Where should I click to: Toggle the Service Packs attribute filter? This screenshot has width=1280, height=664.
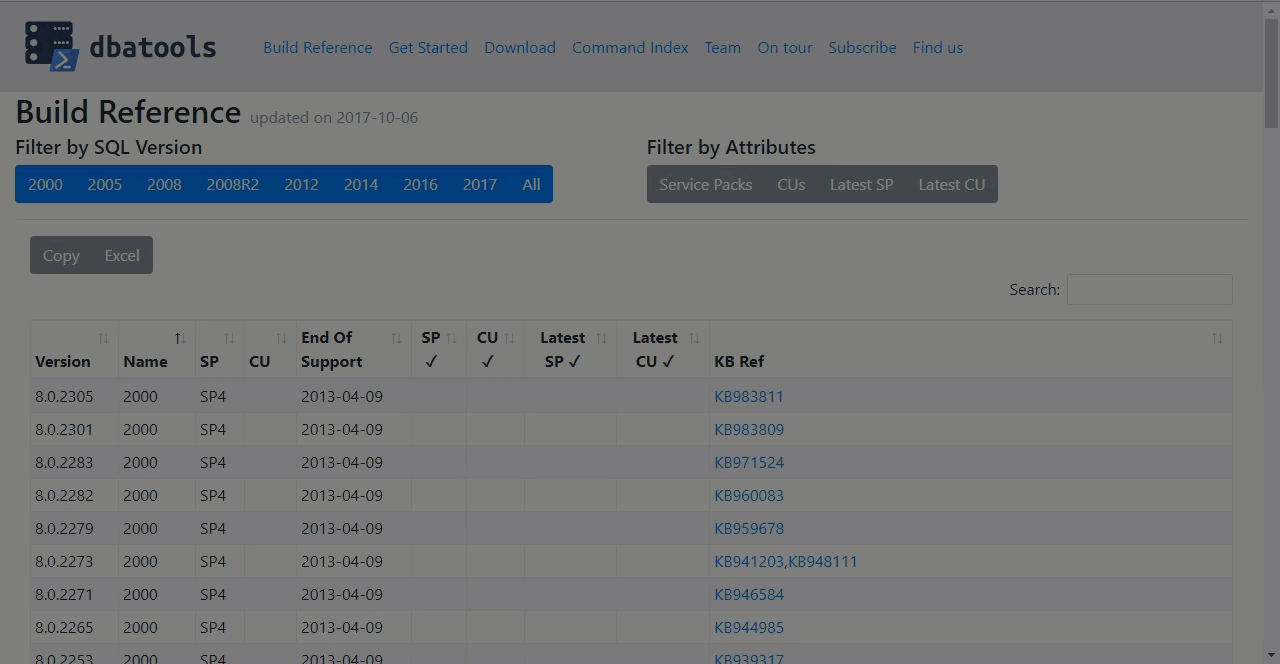click(x=705, y=184)
